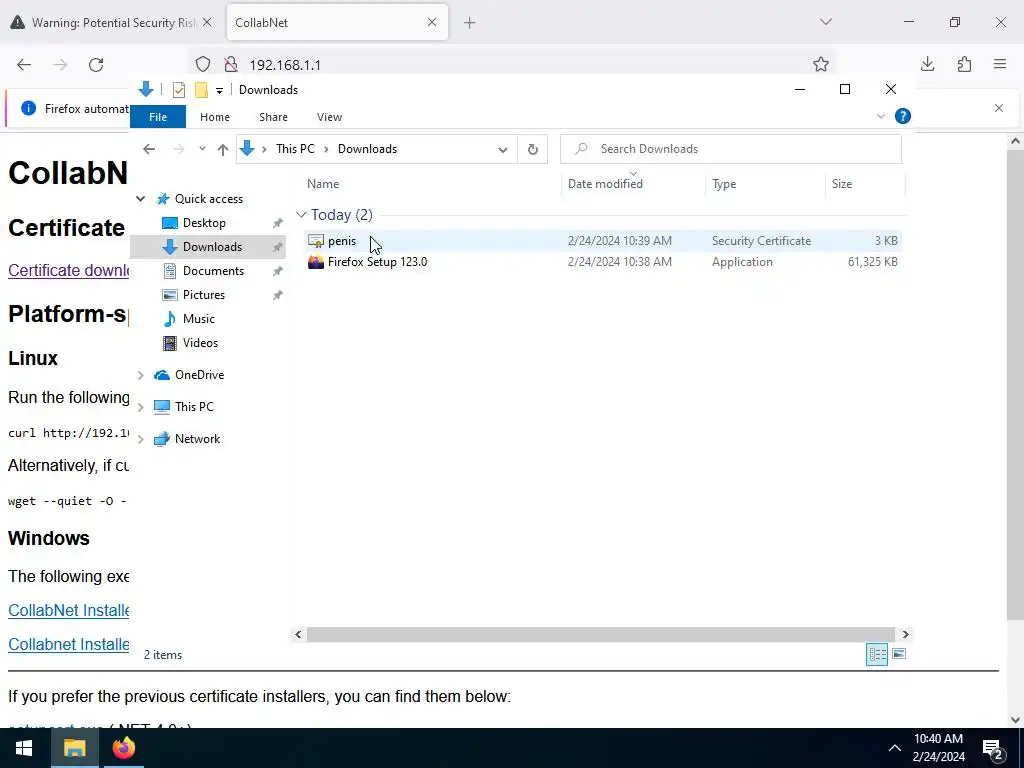Image resolution: width=1024 pixels, height=768 pixels.
Task: Sort by Size column header
Action: [x=842, y=184]
